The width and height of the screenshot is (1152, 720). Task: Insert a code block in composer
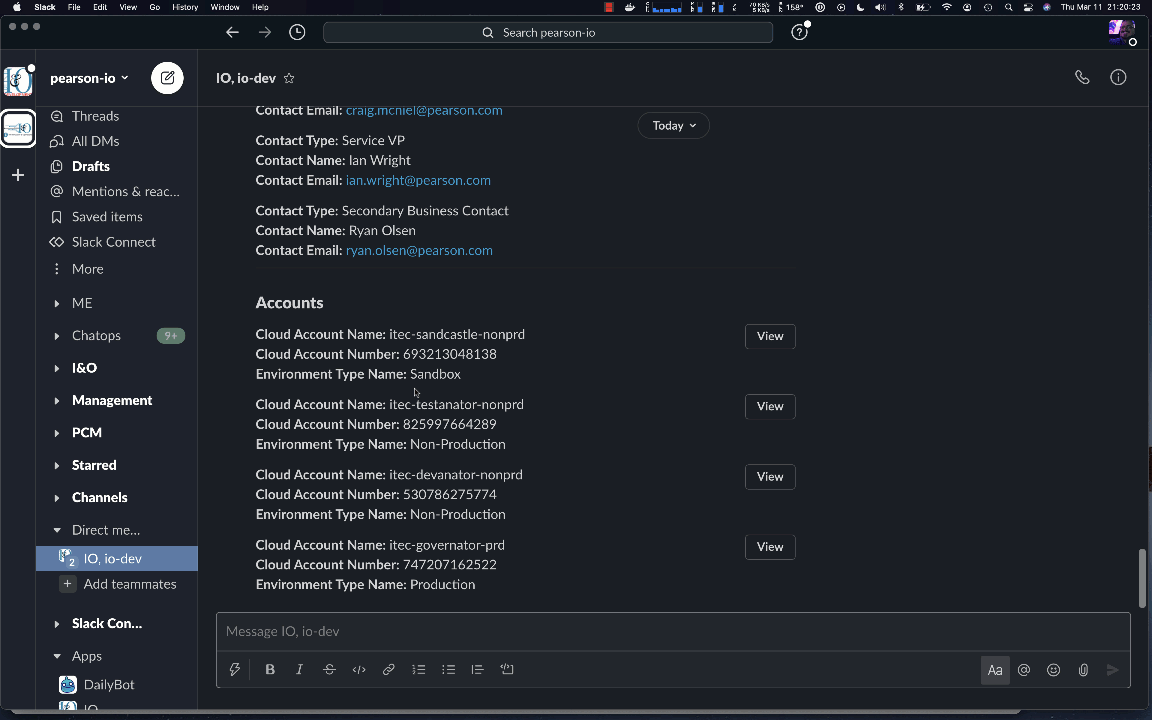coord(507,669)
